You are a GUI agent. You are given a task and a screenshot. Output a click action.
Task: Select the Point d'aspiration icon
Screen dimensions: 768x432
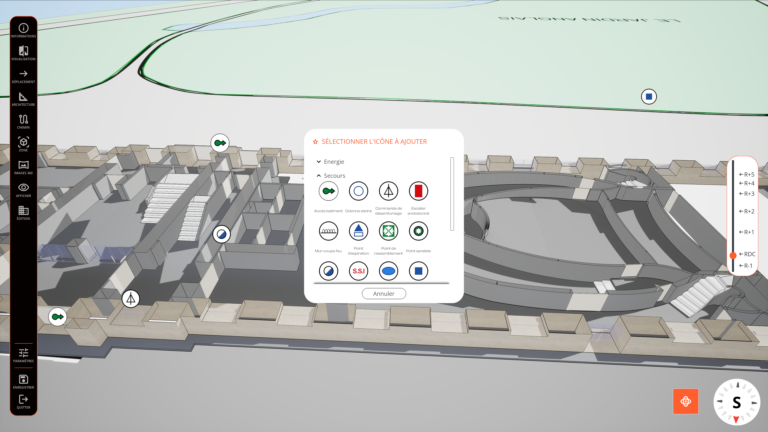(358, 231)
